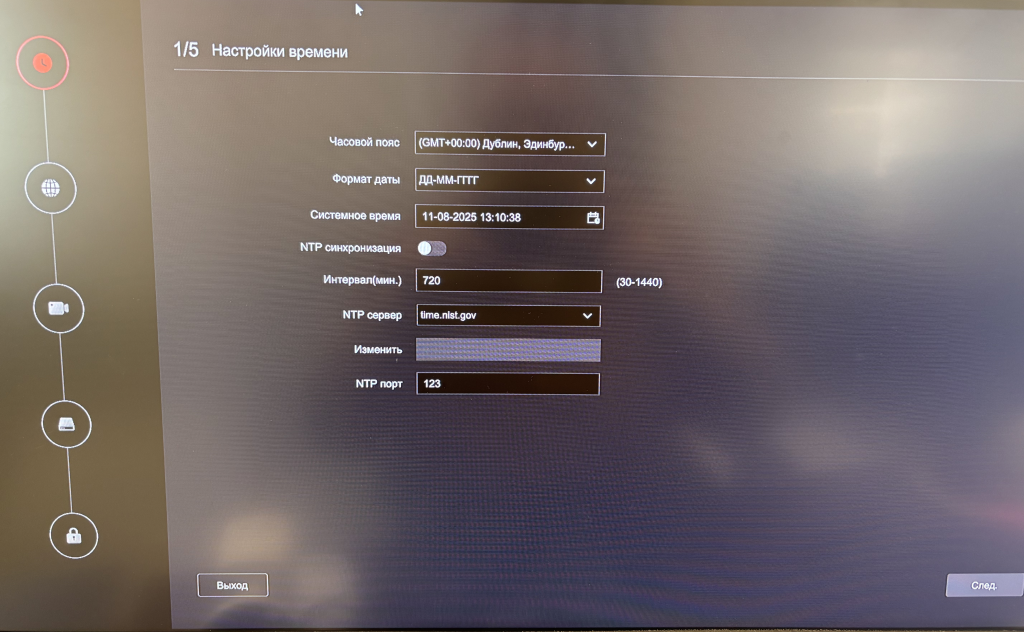Image resolution: width=1024 pixels, height=632 pixels.
Task: Open calendar picker in system time field
Action: click(x=593, y=217)
